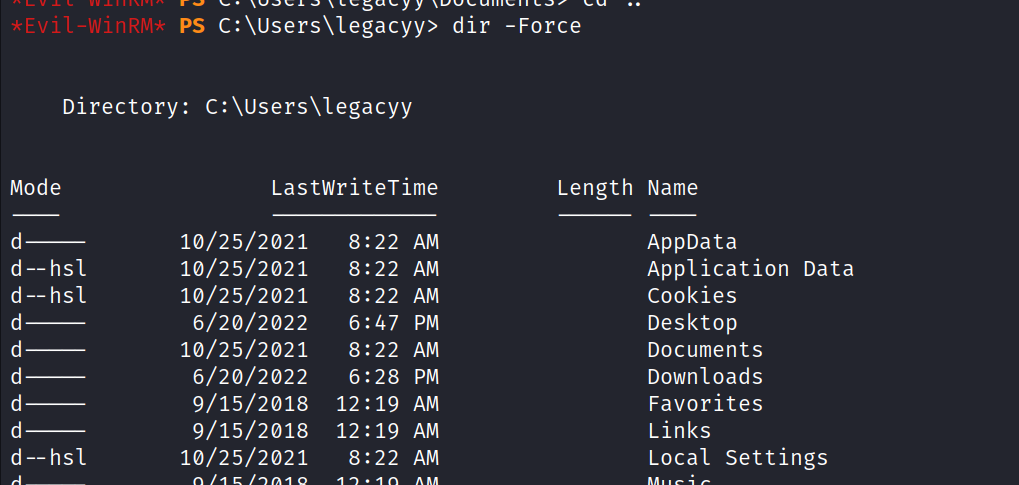
Task: Select the Downloads directory text
Action: pos(704,377)
